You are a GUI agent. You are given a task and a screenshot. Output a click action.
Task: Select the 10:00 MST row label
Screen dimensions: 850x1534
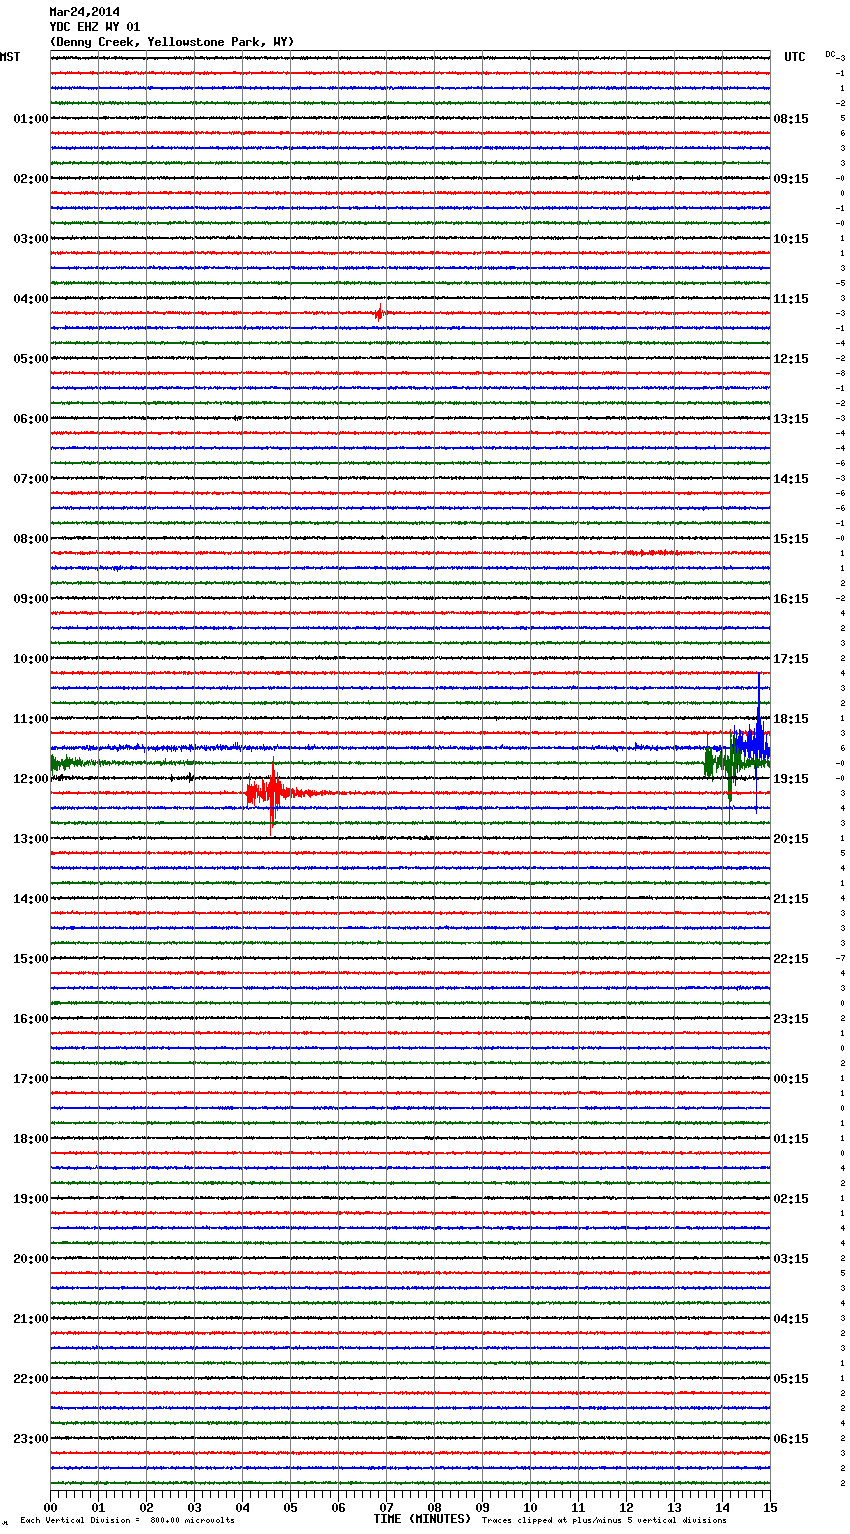31,659
